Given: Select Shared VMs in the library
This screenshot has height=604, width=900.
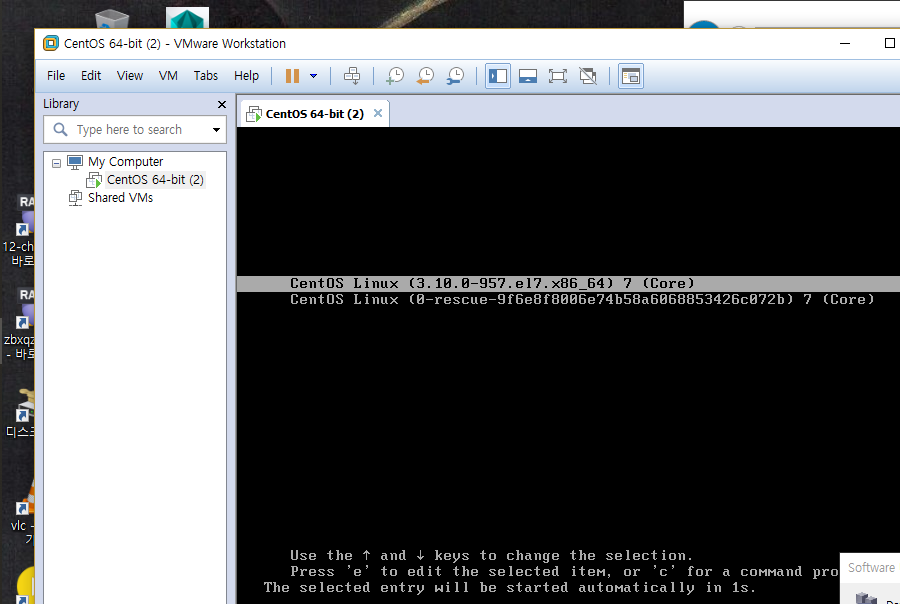Looking at the screenshot, I should (120, 198).
